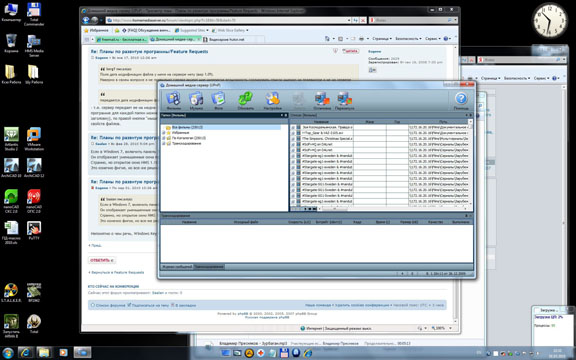Toggle checkbox beside the Top_Gear file row

tap(293, 133)
